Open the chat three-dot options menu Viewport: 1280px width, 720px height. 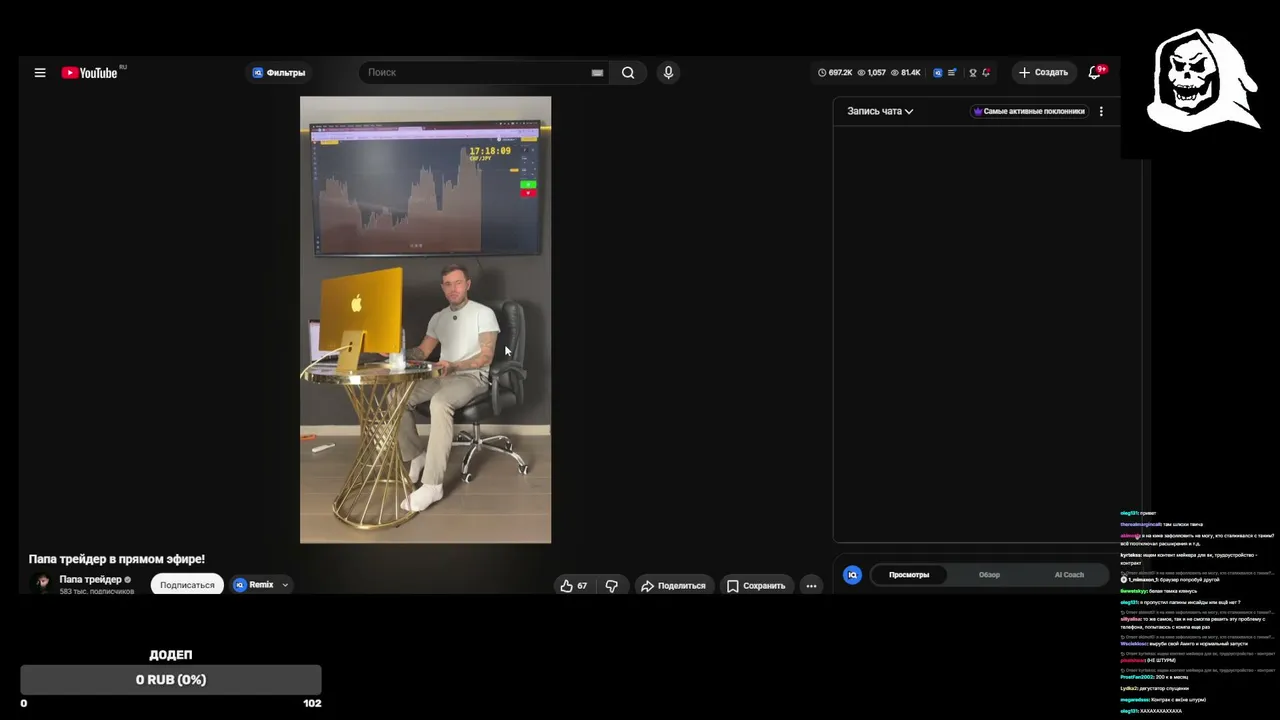(x=1101, y=111)
